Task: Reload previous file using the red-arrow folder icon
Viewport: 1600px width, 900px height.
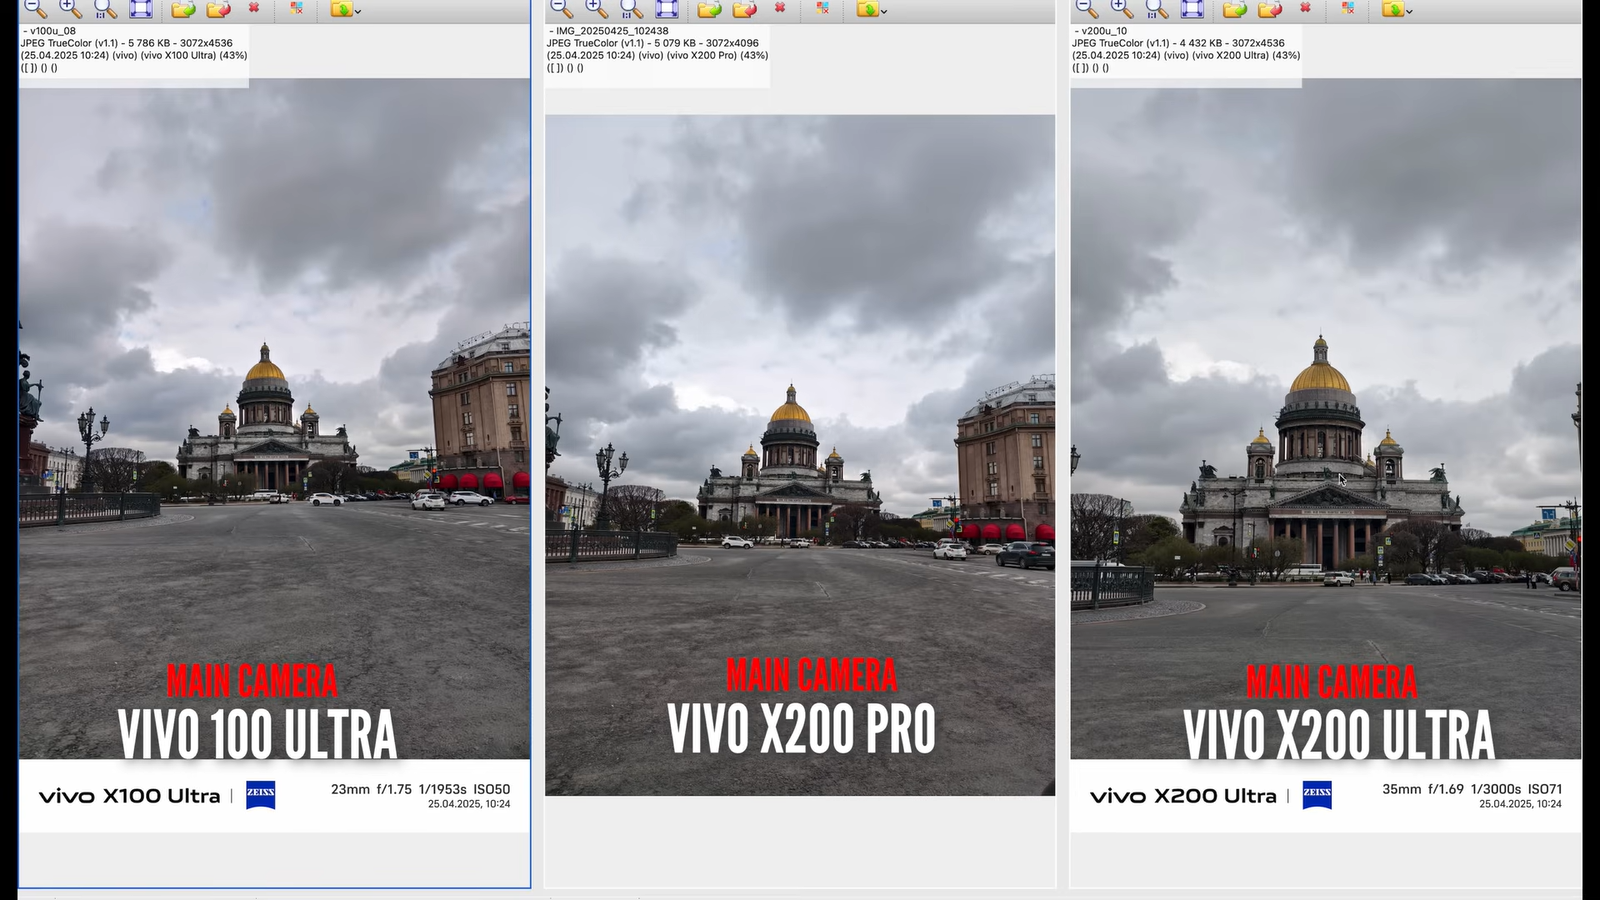Action: 218,10
